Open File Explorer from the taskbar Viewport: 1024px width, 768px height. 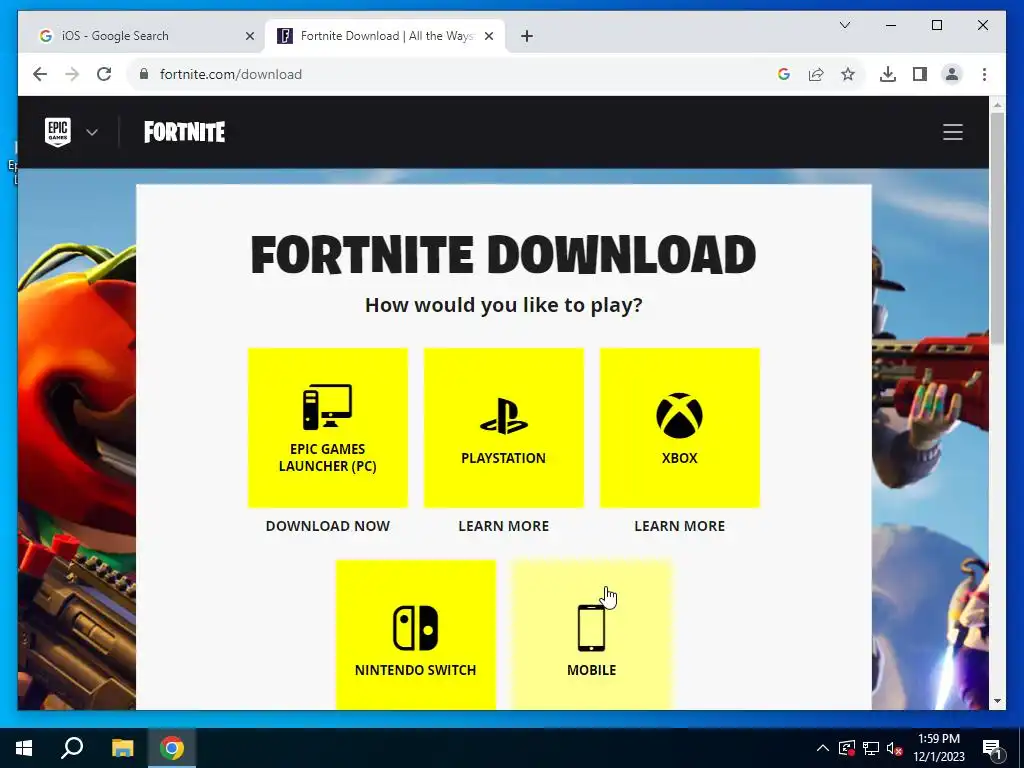point(122,748)
